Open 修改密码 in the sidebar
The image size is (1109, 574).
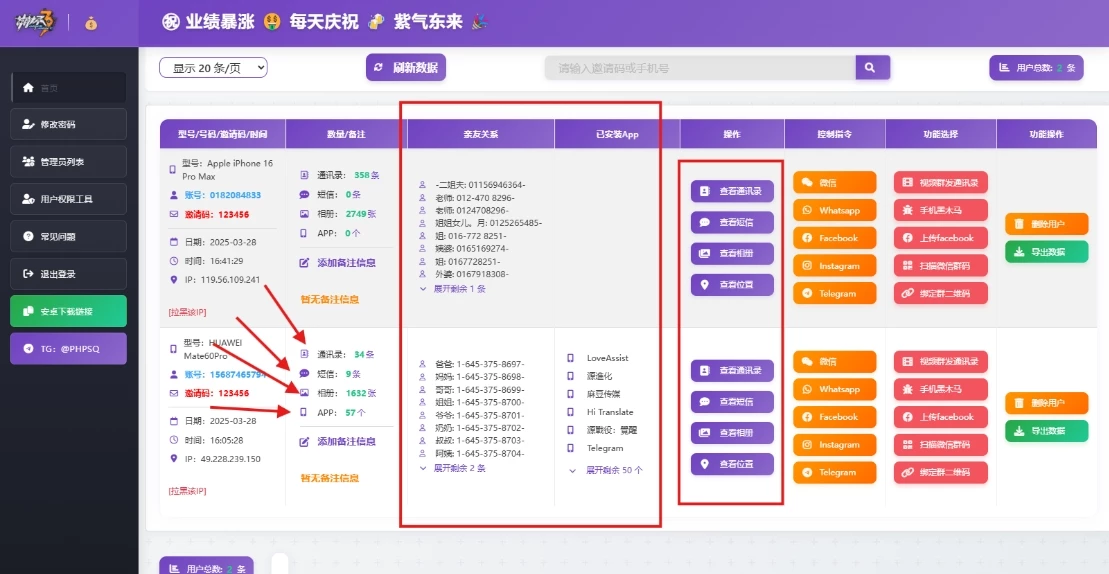point(68,124)
